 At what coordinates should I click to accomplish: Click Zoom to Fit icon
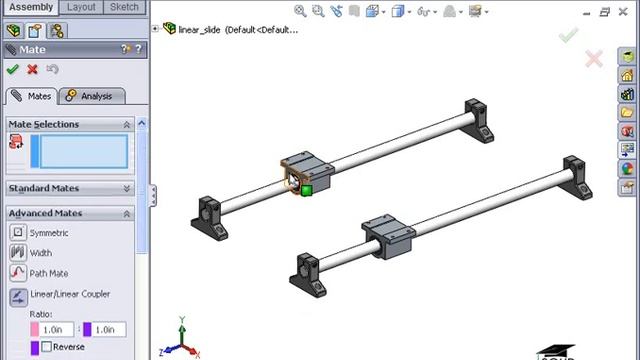click(300, 11)
